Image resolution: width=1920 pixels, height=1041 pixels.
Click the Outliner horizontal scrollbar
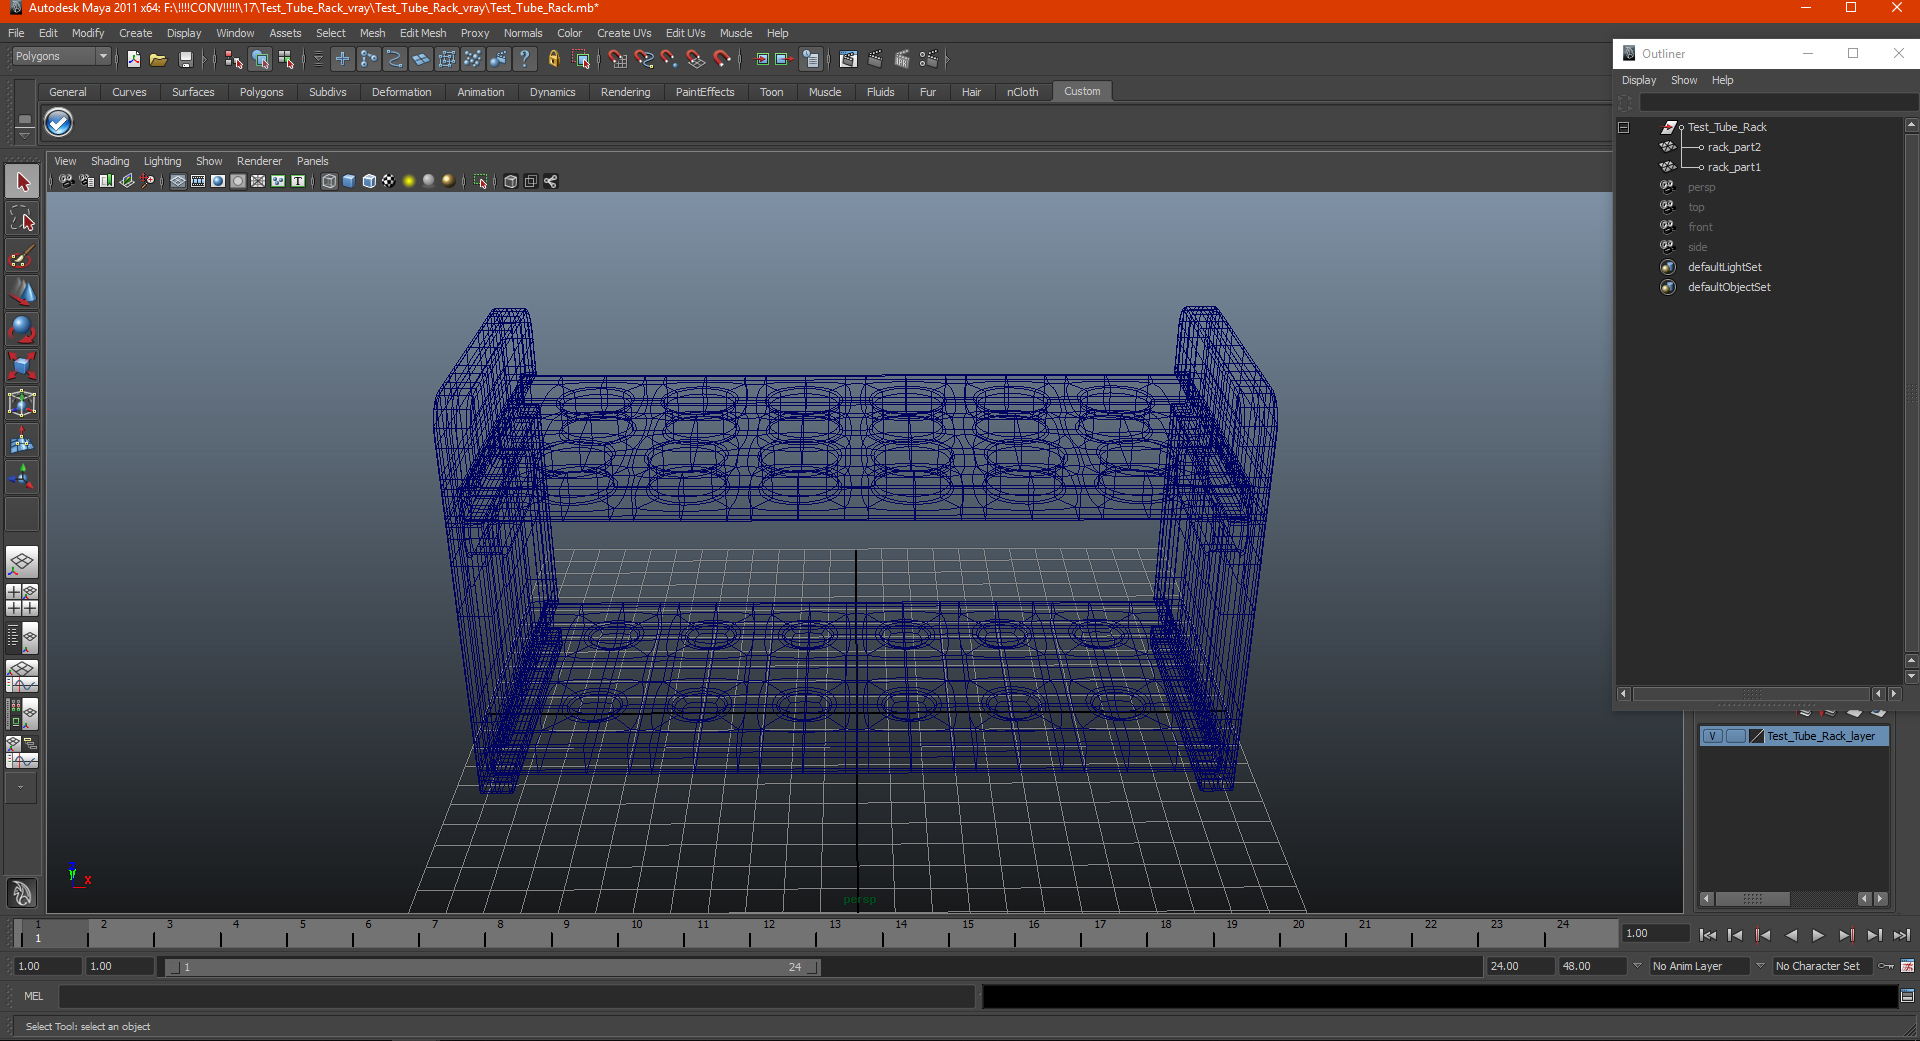[1752, 694]
